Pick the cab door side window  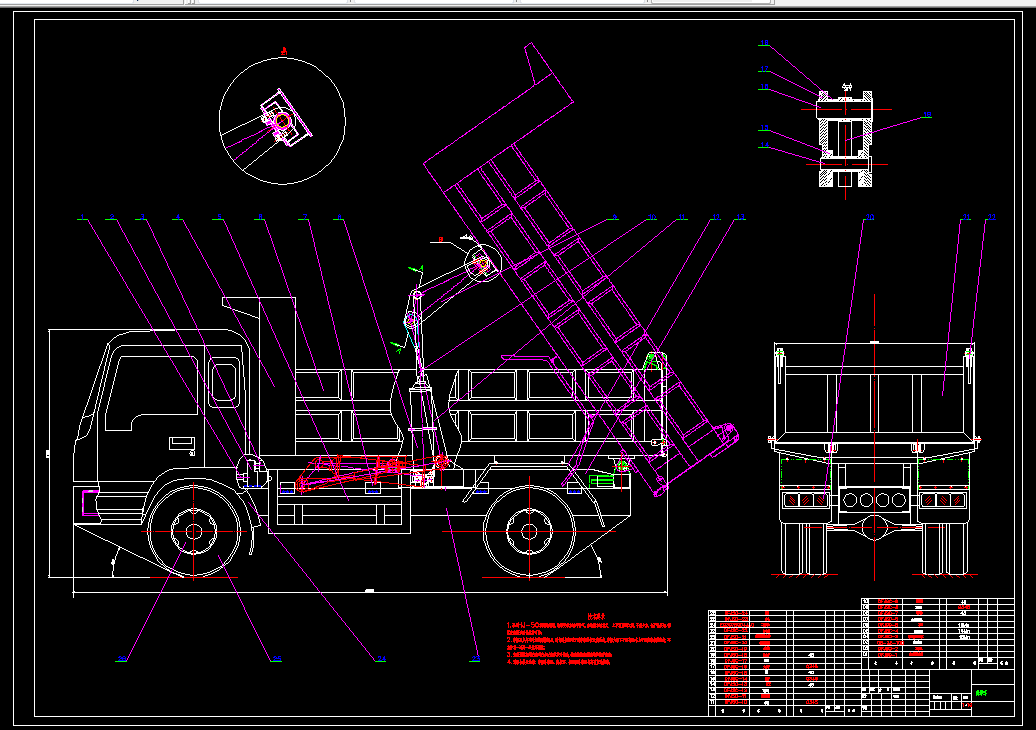click(x=151, y=394)
